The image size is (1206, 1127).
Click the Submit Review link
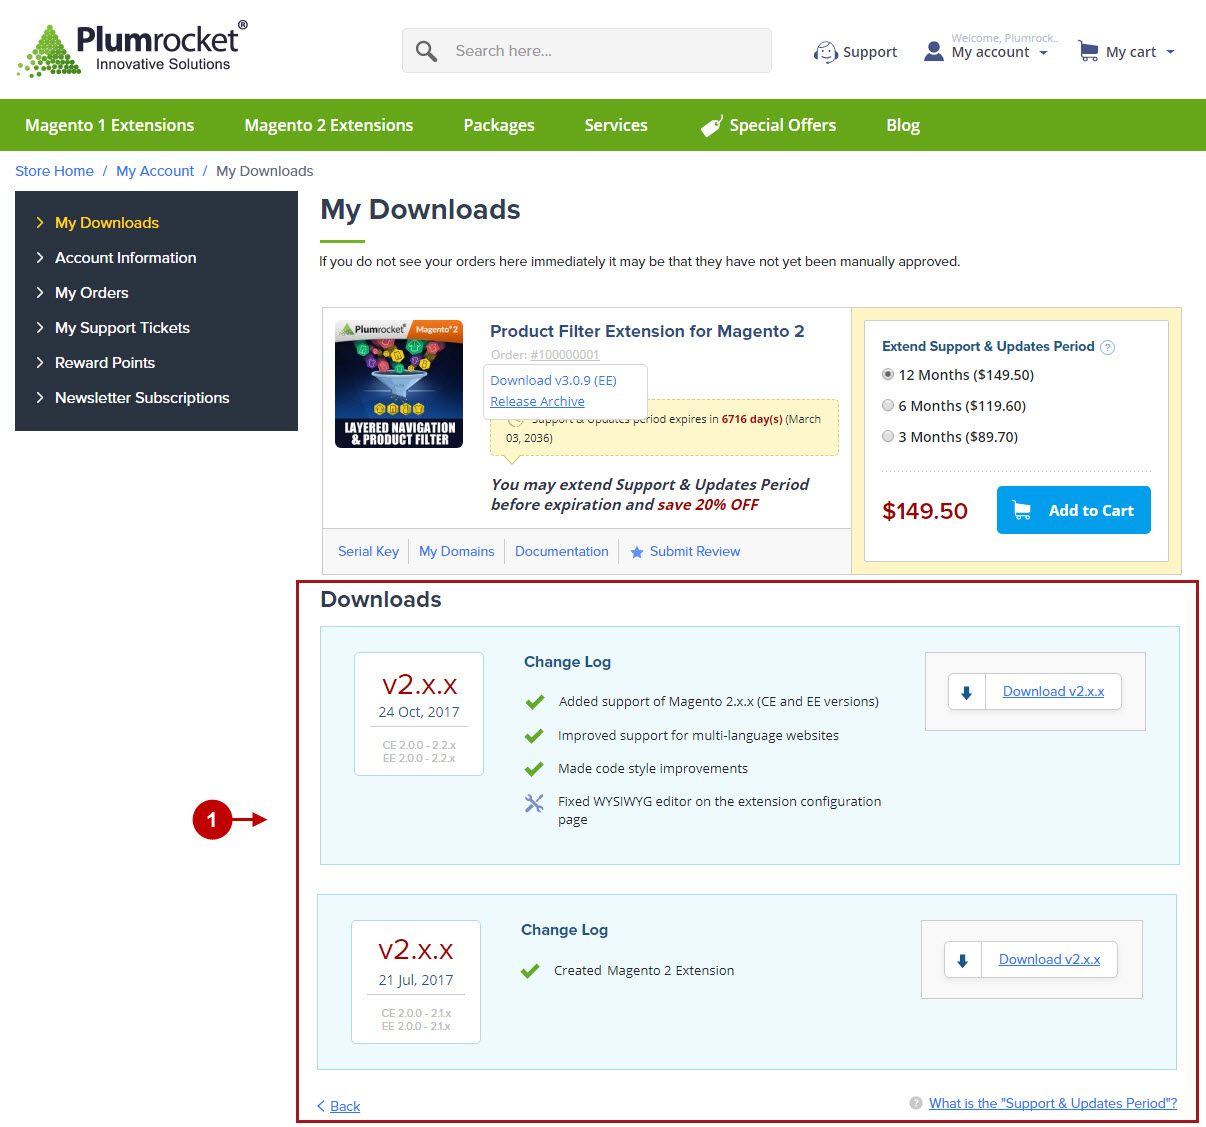click(x=695, y=552)
